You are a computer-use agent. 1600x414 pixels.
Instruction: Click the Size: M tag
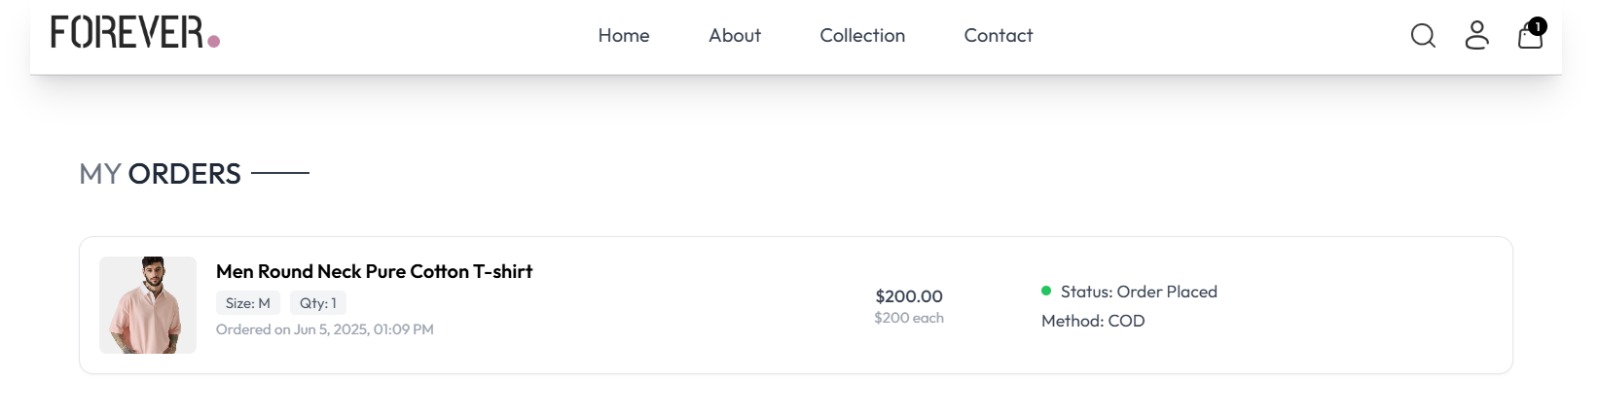248,303
